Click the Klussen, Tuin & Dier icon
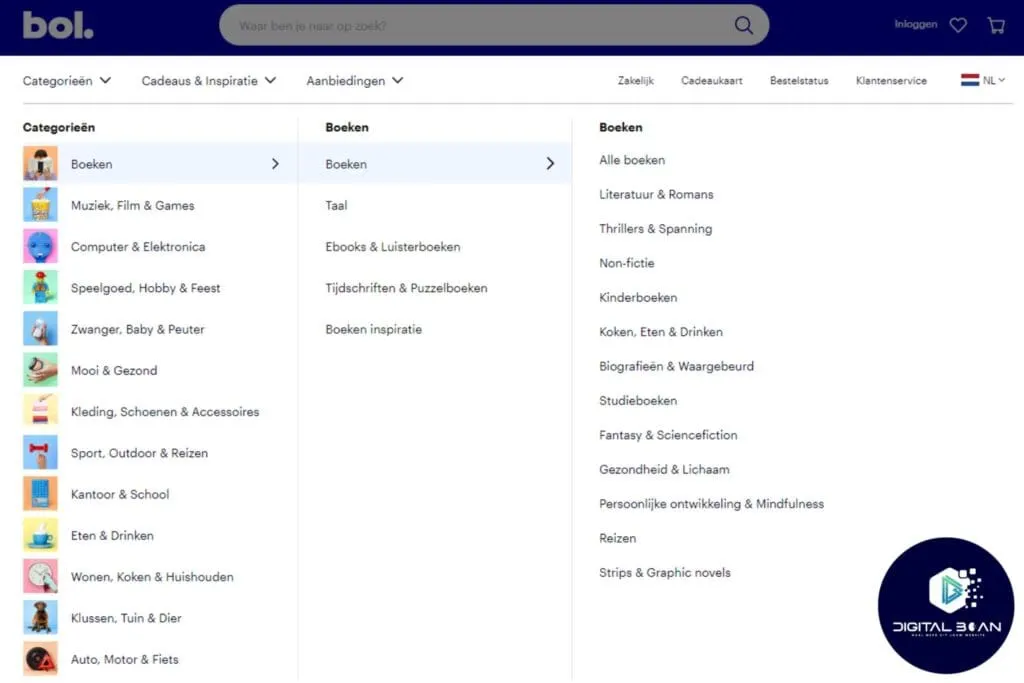 40,618
